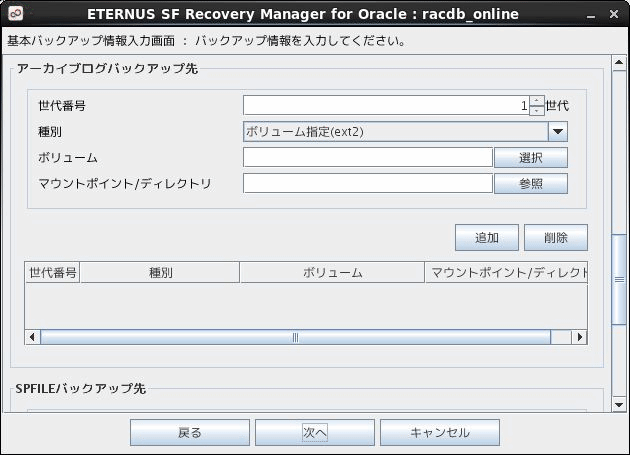Viewport: 630px width, 455px height.
Task: Focus the マウントポイント/ディレクトリ text field
Action: 368,184
